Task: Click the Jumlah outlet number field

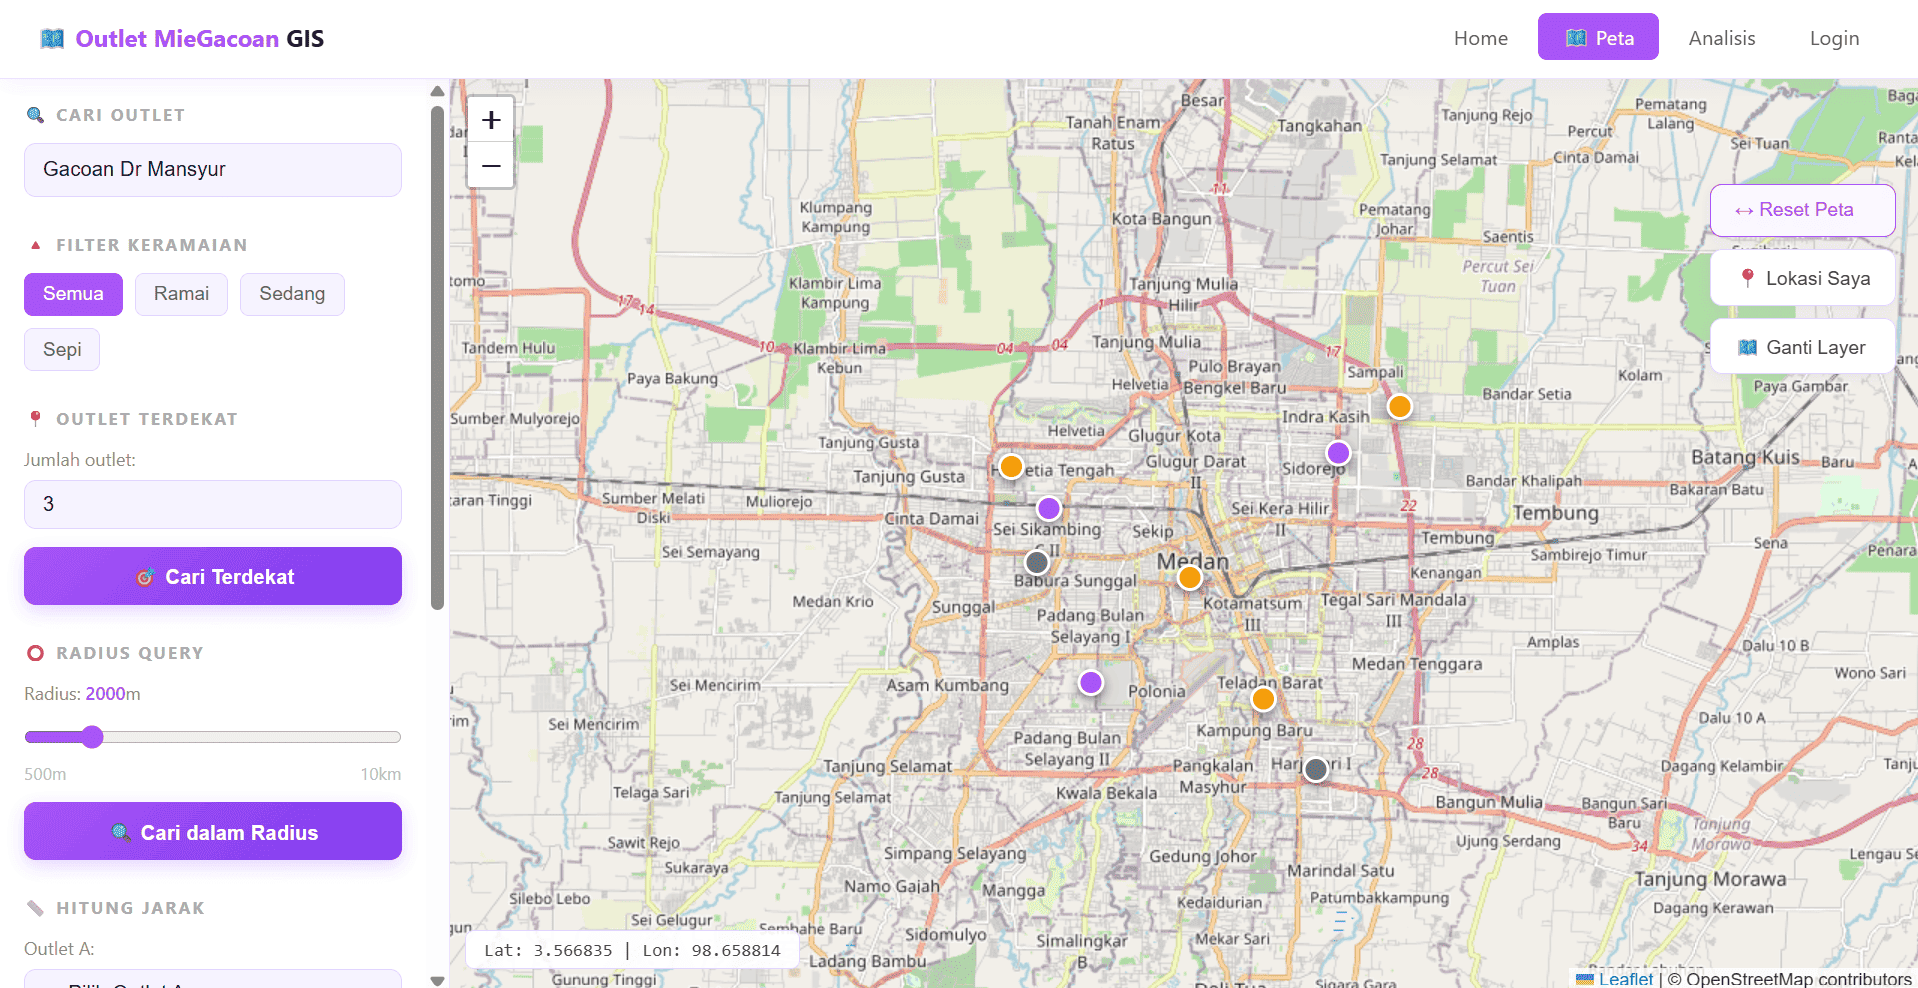Action: pos(213,504)
